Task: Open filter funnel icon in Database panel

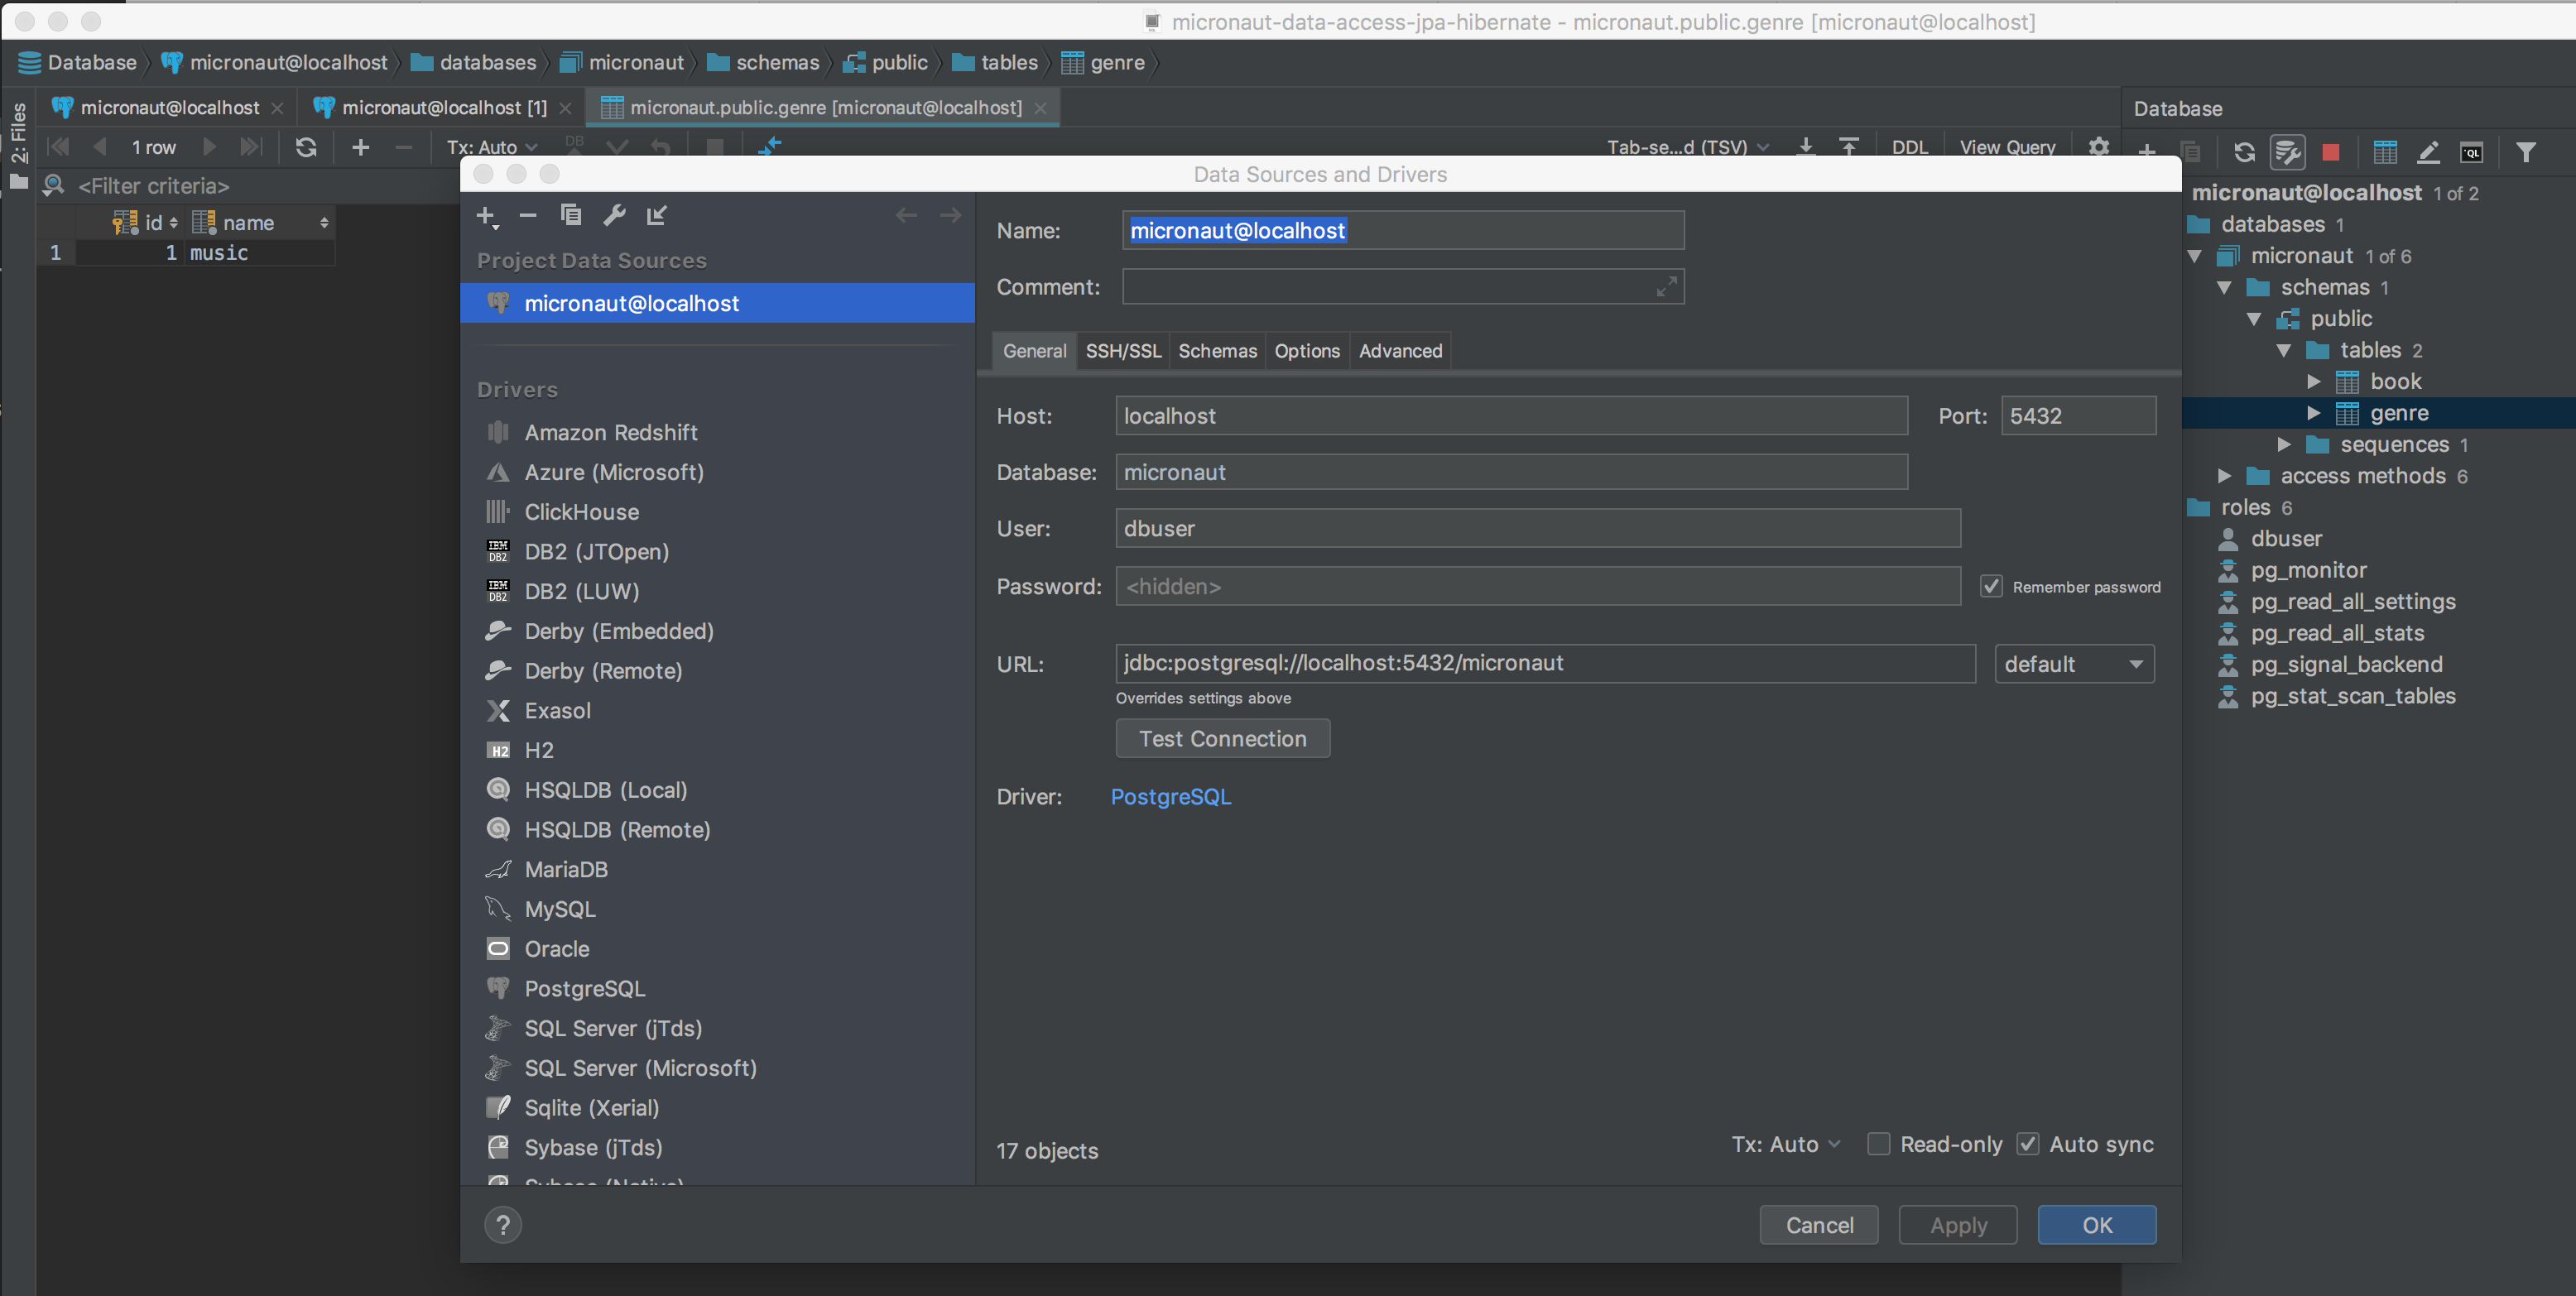Action: click(x=2525, y=152)
